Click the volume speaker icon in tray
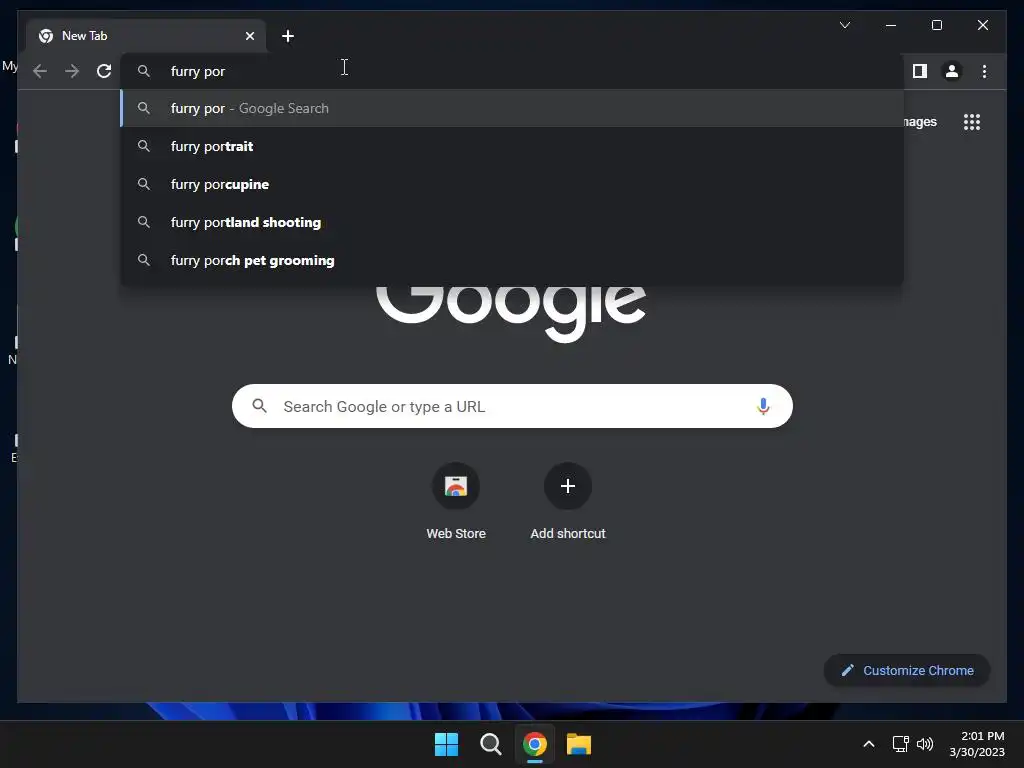1024x768 pixels. click(x=925, y=744)
